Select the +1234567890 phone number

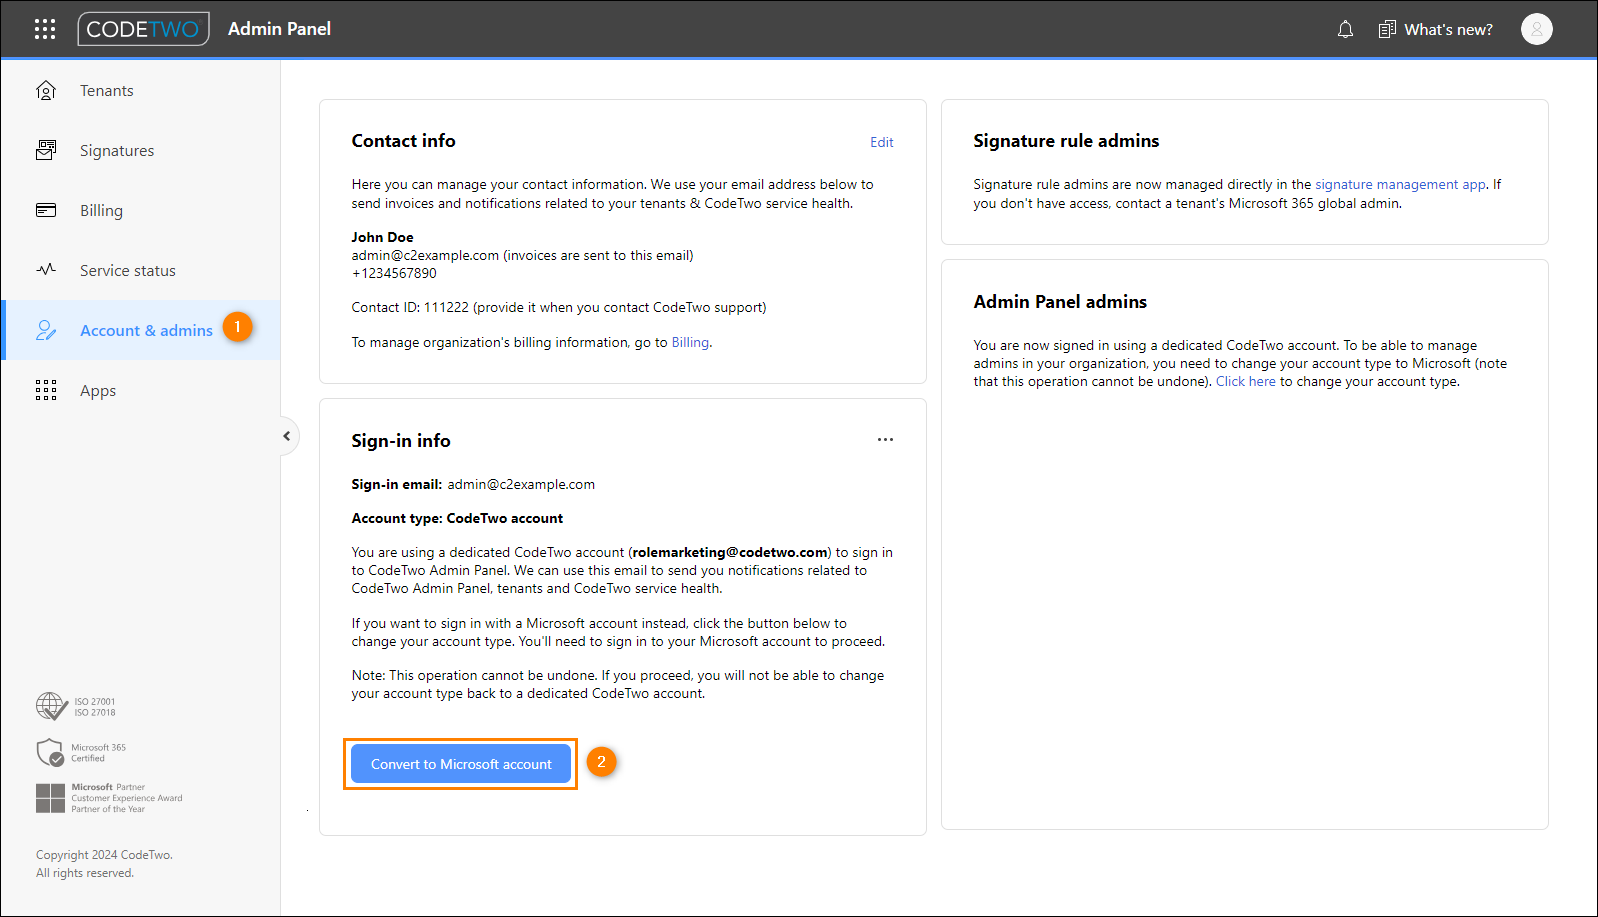pyautogui.click(x=394, y=273)
